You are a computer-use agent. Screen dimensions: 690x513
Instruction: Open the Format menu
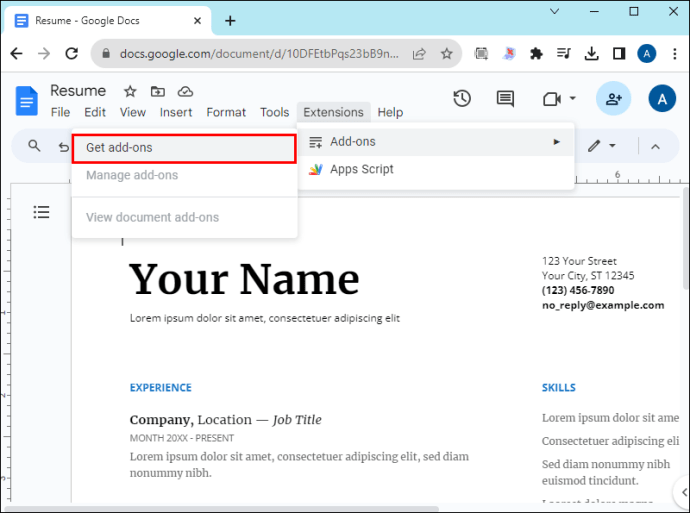tap(226, 112)
